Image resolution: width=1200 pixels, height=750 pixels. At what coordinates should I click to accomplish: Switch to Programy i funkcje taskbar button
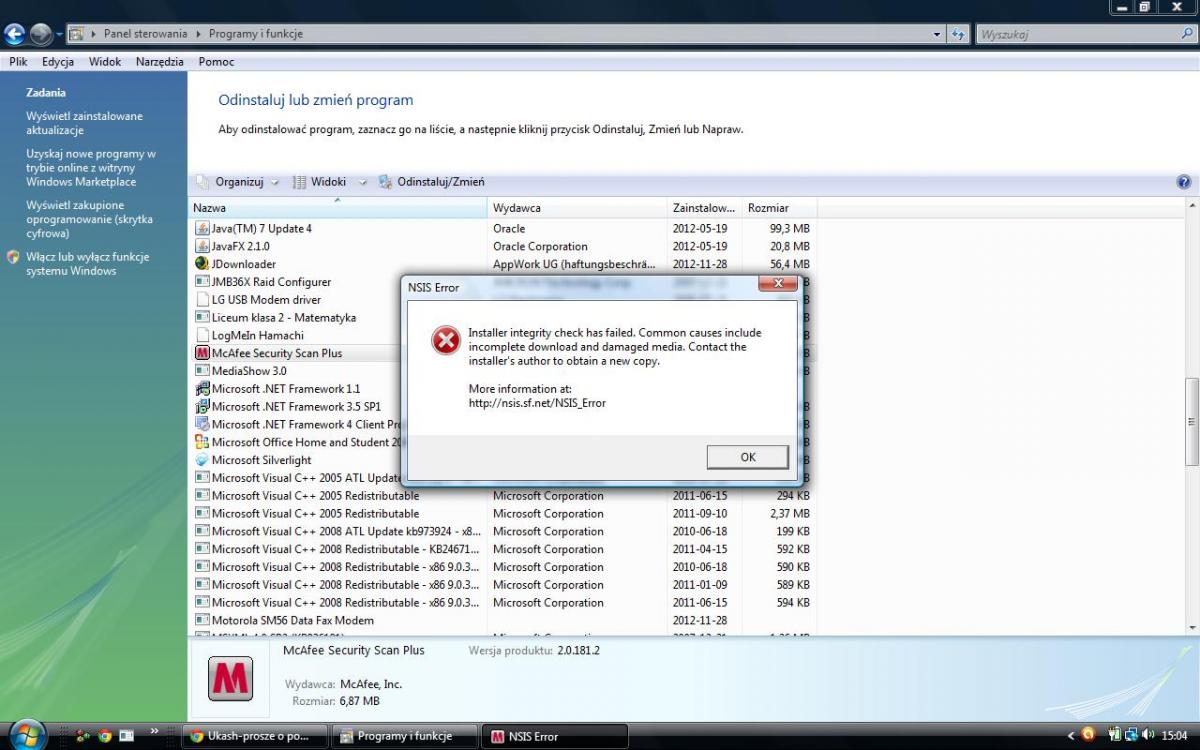coord(406,736)
